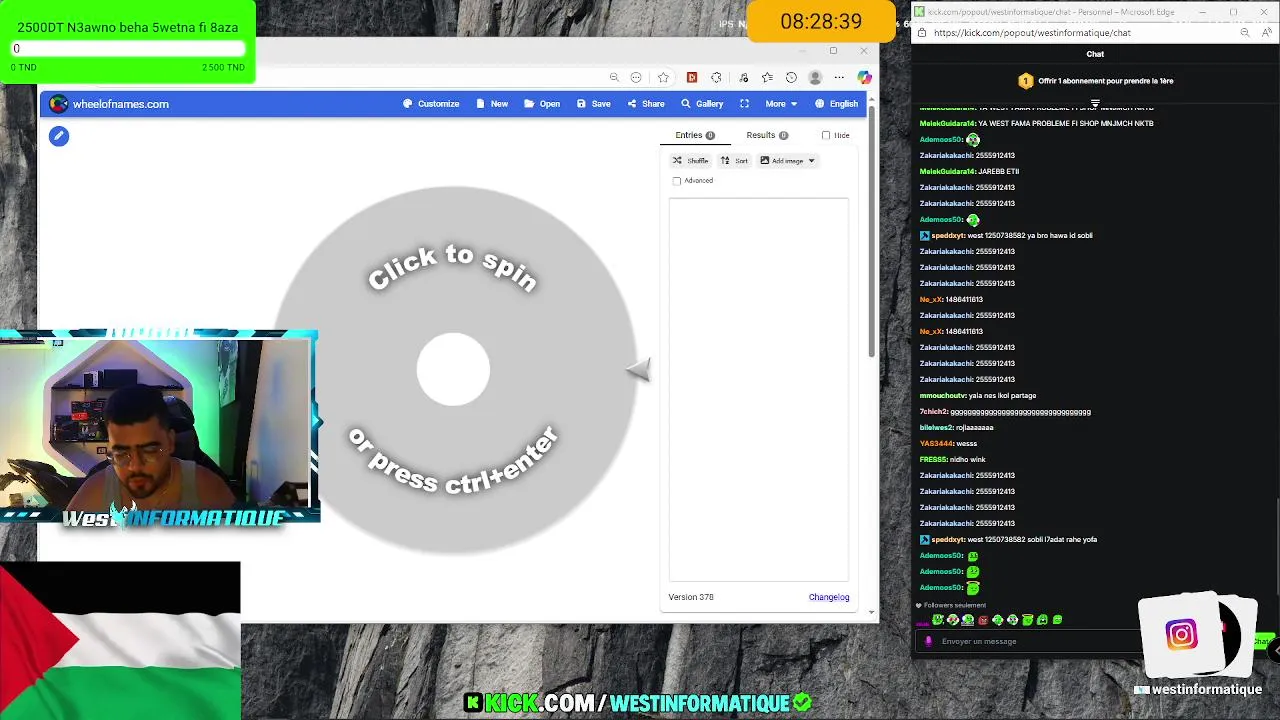The height and width of the screenshot is (720, 1280).
Task: Open the browser profile avatar
Action: click(x=815, y=78)
